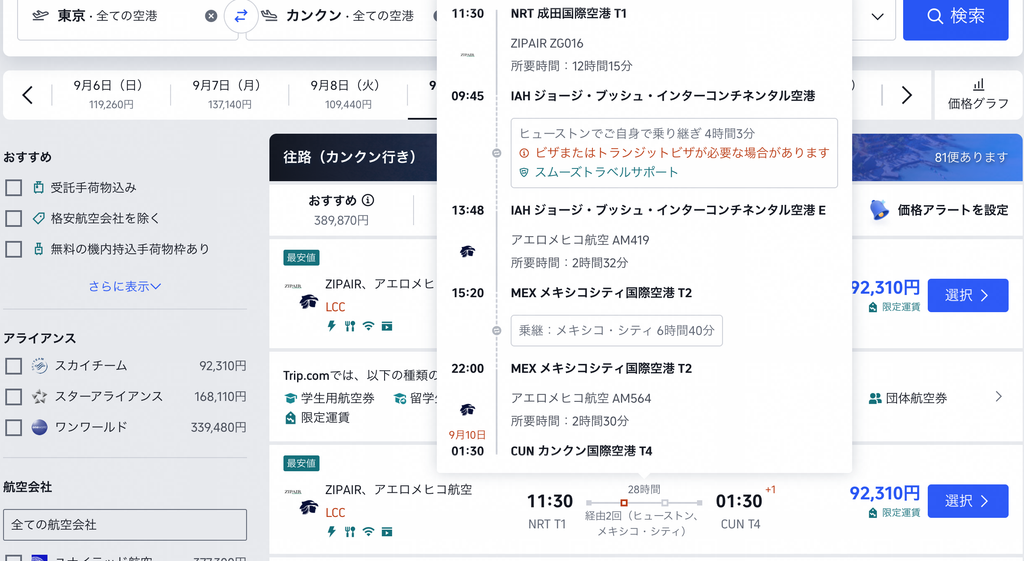1024x561 pixels.
Task: Select the second 92,310円 flight with 選択
Action: pyautogui.click(x=968, y=501)
